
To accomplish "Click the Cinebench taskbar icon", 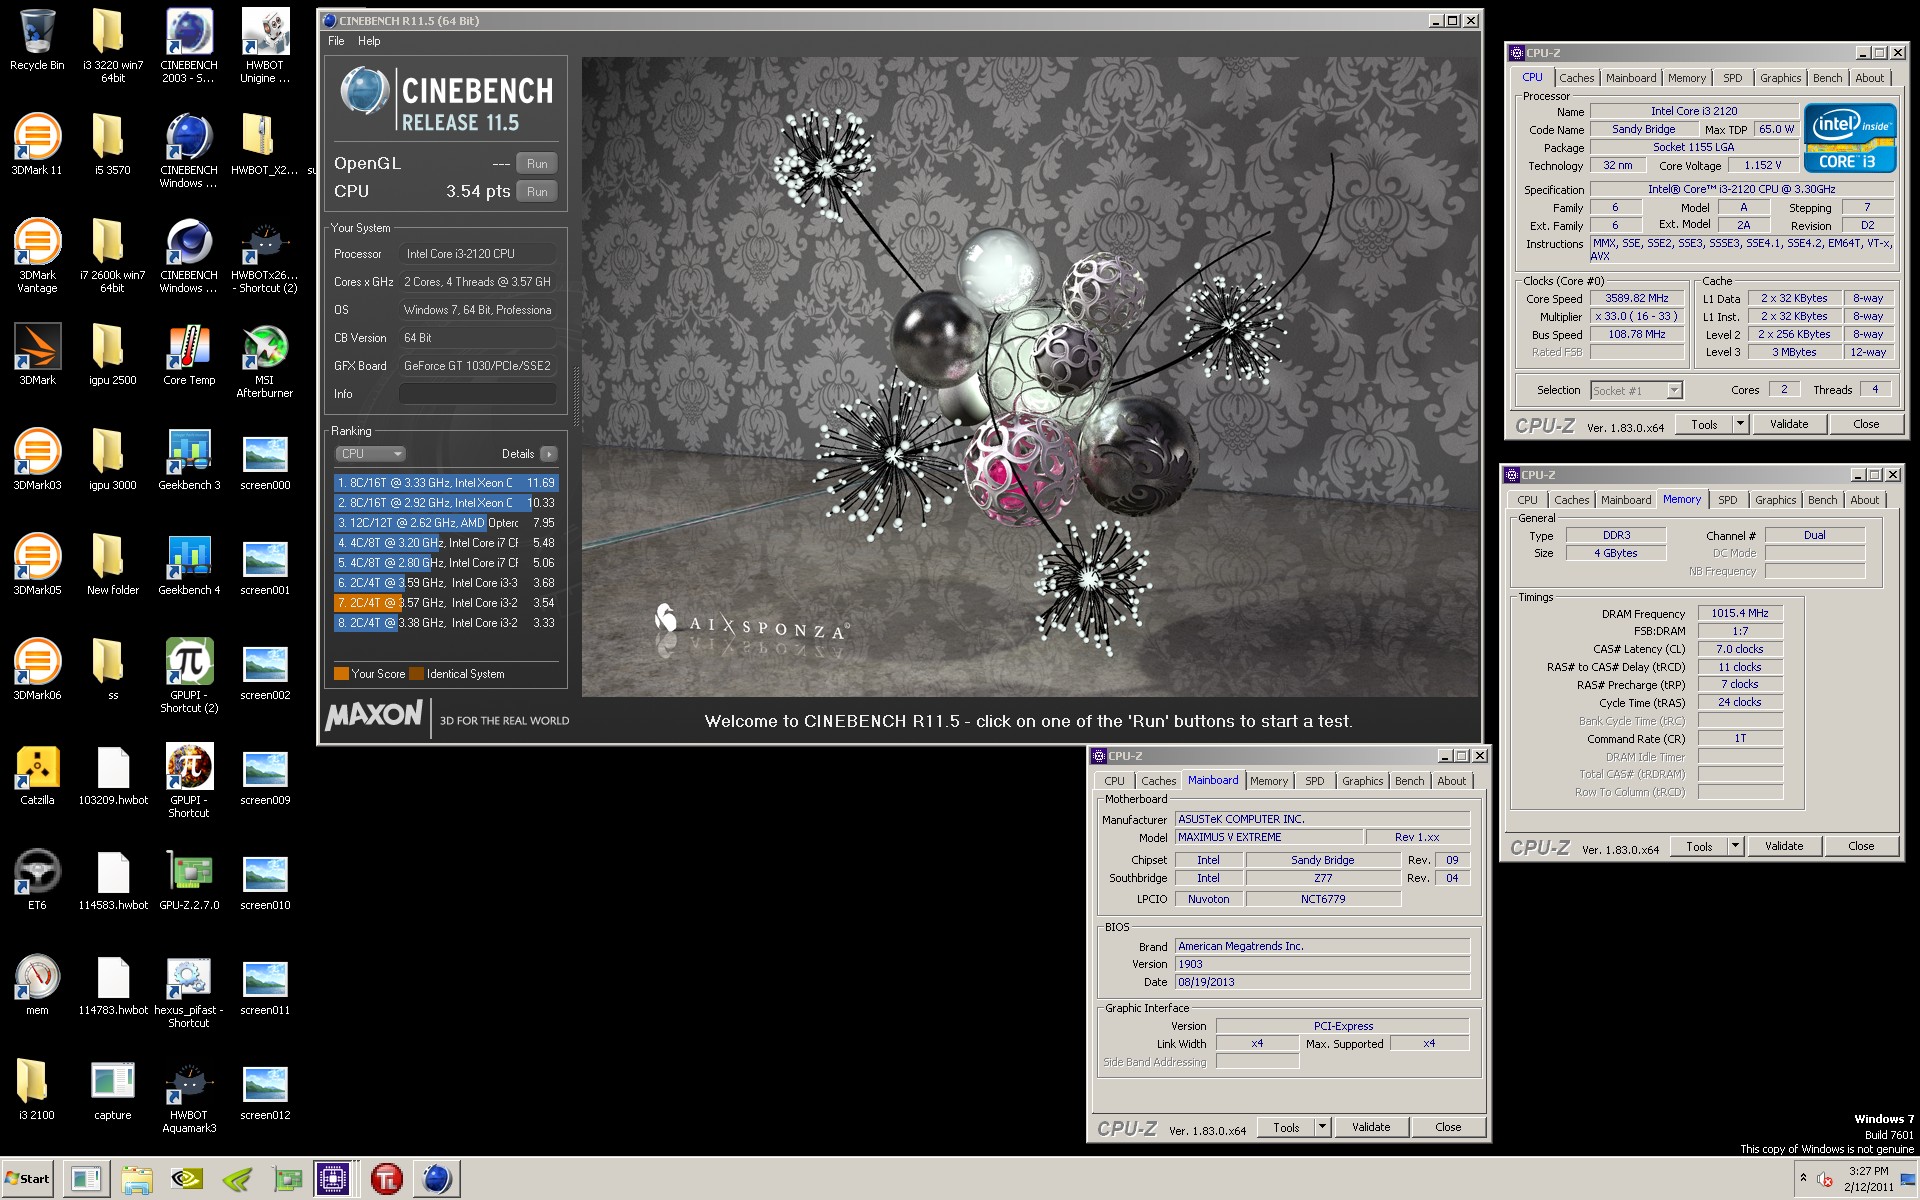I will (x=437, y=1179).
